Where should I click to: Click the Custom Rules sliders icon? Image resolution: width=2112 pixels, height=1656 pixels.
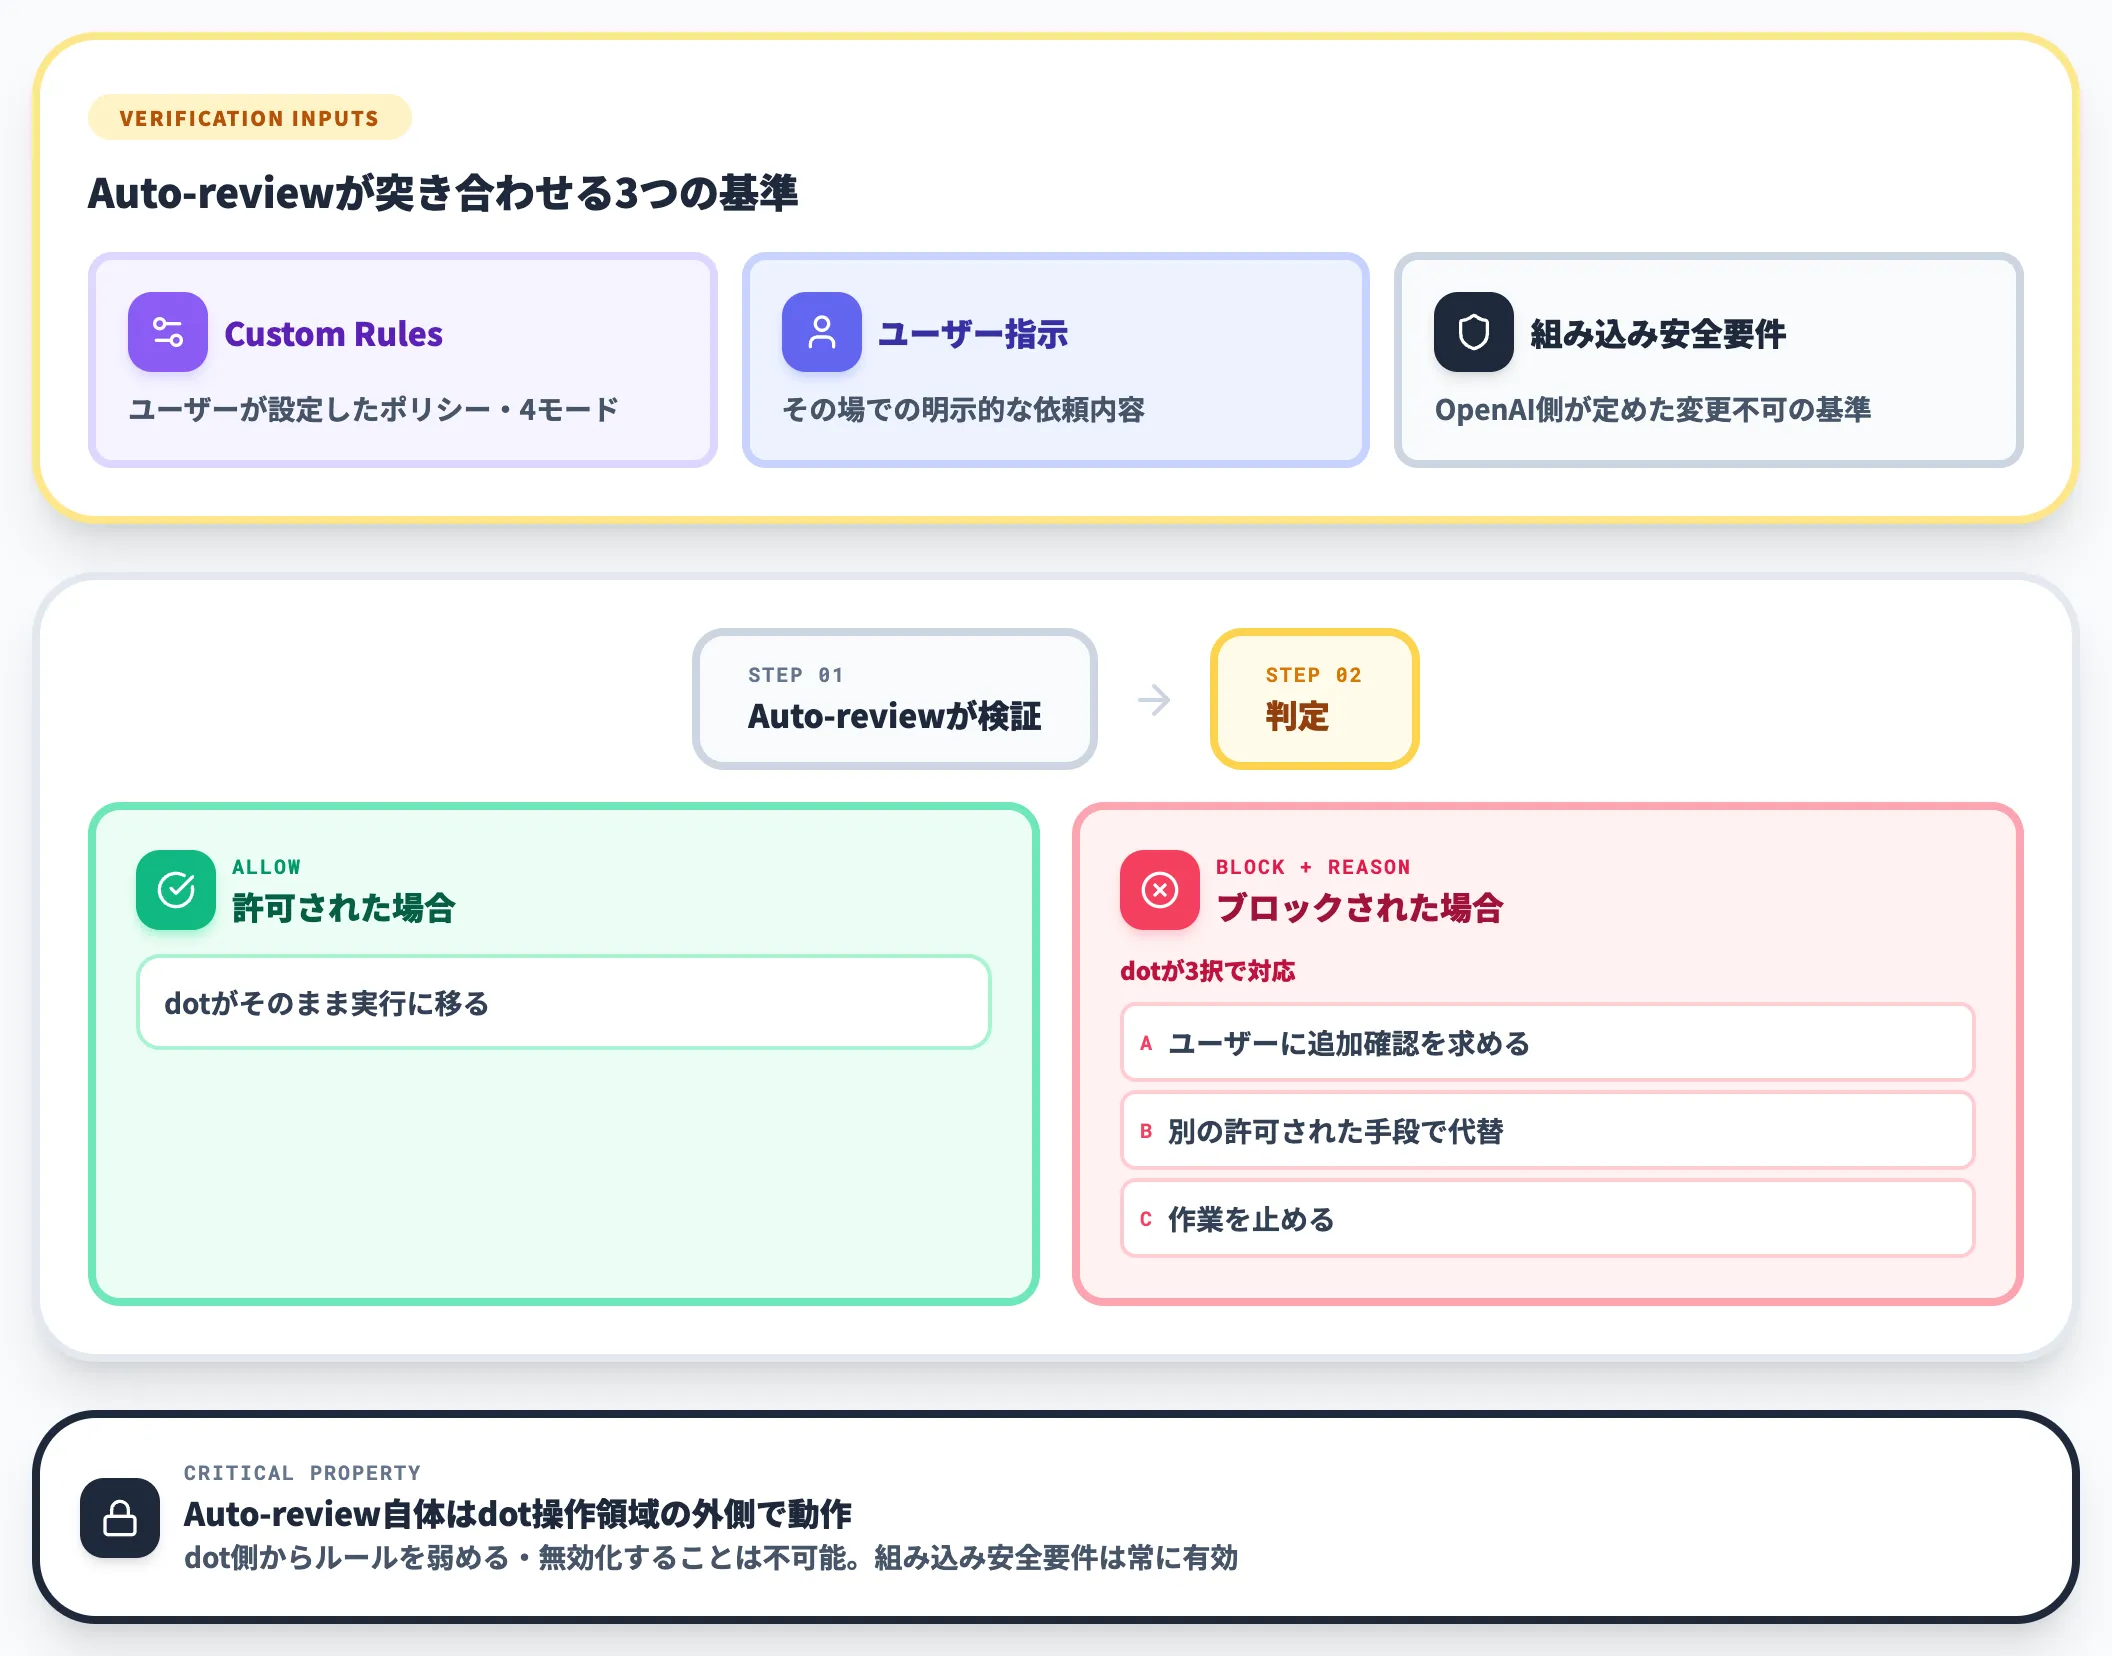coord(168,332)
